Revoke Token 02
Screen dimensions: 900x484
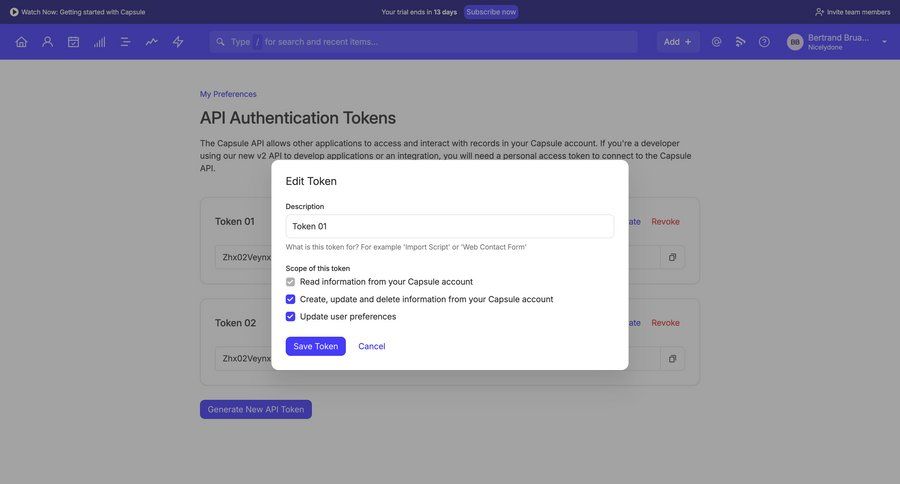[665, 323]
